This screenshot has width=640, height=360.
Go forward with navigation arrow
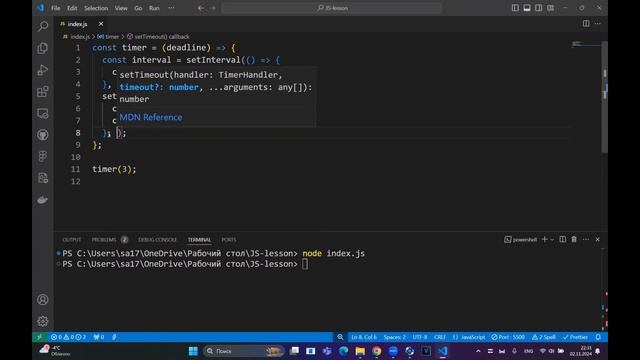pyautogui.click(x=212, y=8)
